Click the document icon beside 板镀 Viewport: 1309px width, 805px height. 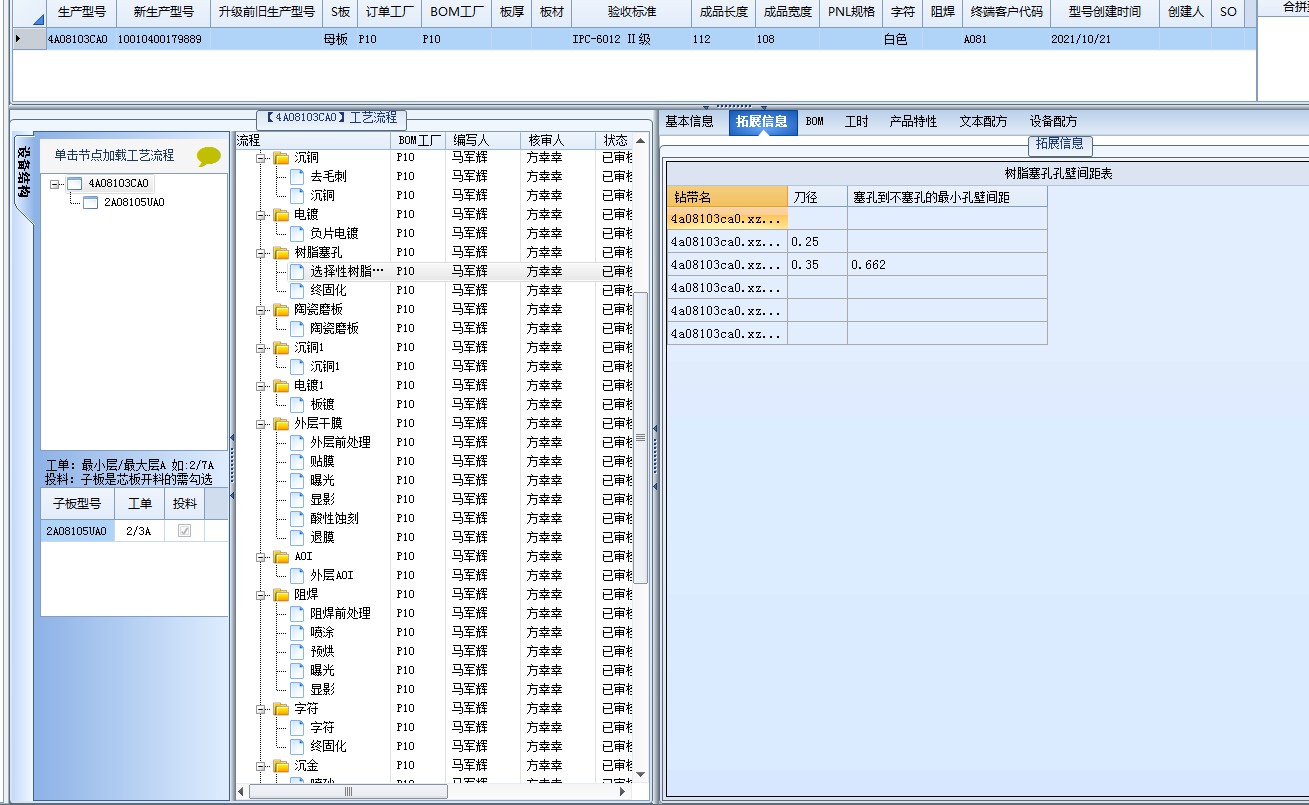coord(297,404)
